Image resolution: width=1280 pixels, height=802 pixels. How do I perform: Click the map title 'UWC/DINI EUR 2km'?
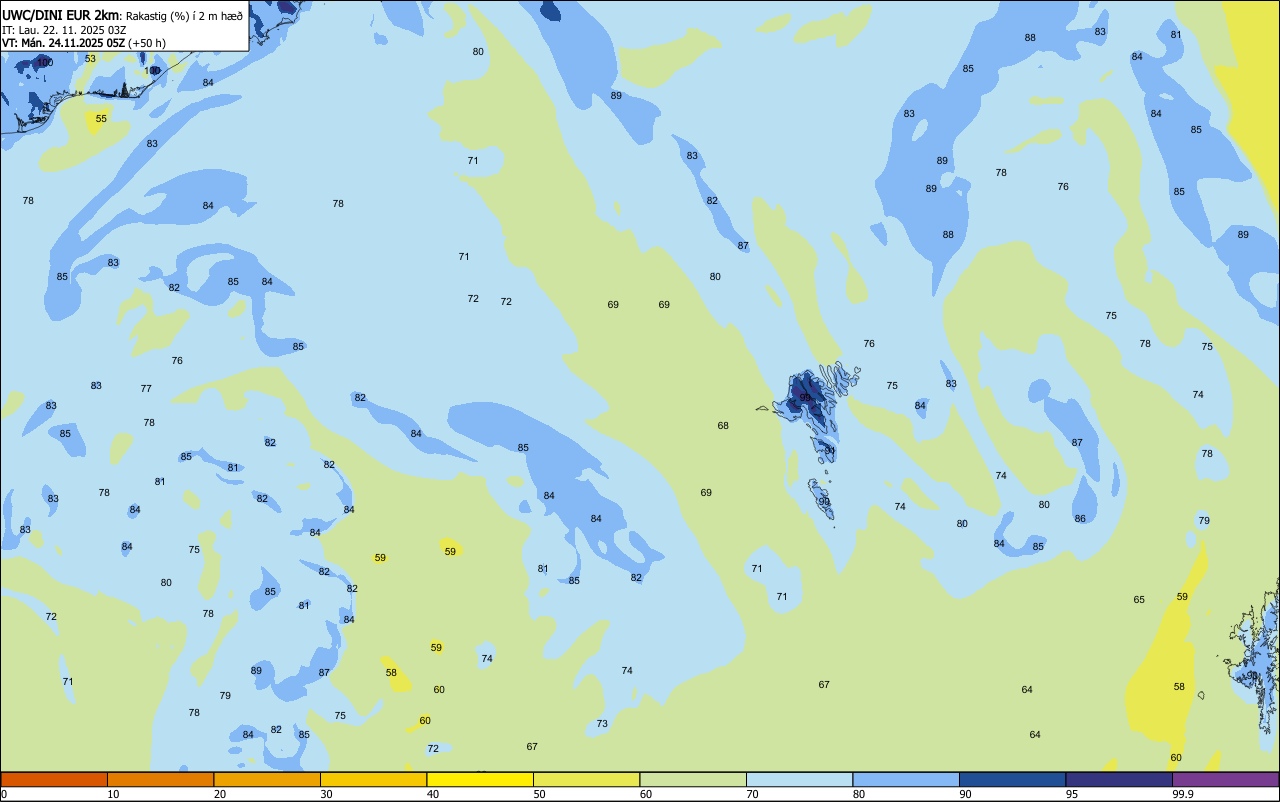[x=61, y=15]
